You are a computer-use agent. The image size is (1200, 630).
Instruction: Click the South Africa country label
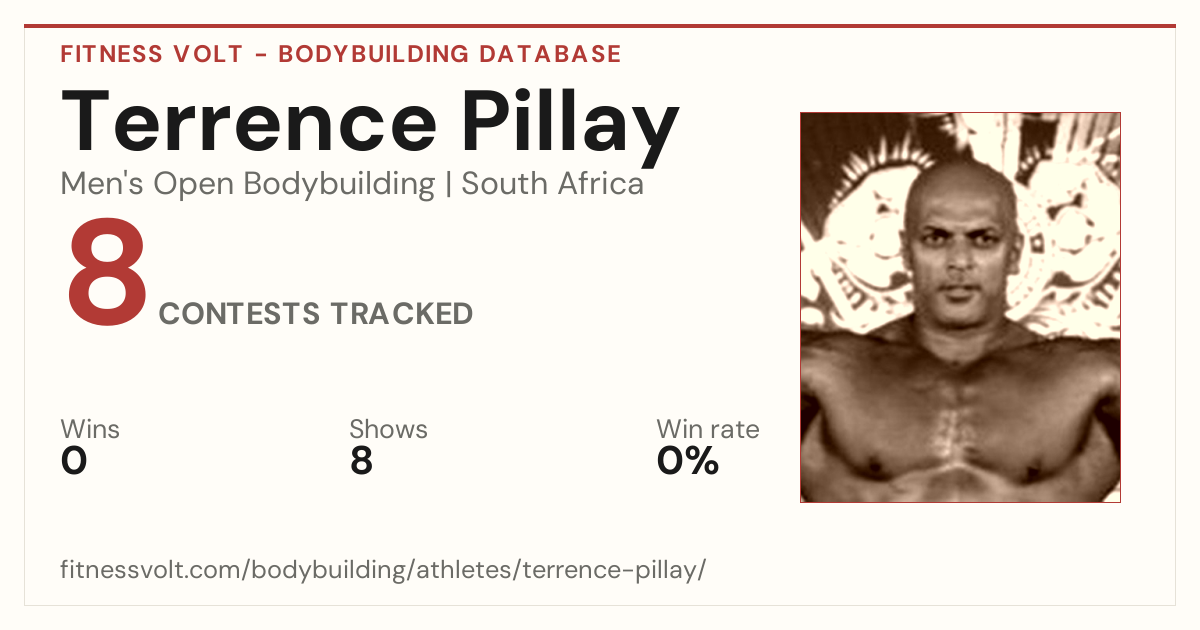(x=553, y=184)
